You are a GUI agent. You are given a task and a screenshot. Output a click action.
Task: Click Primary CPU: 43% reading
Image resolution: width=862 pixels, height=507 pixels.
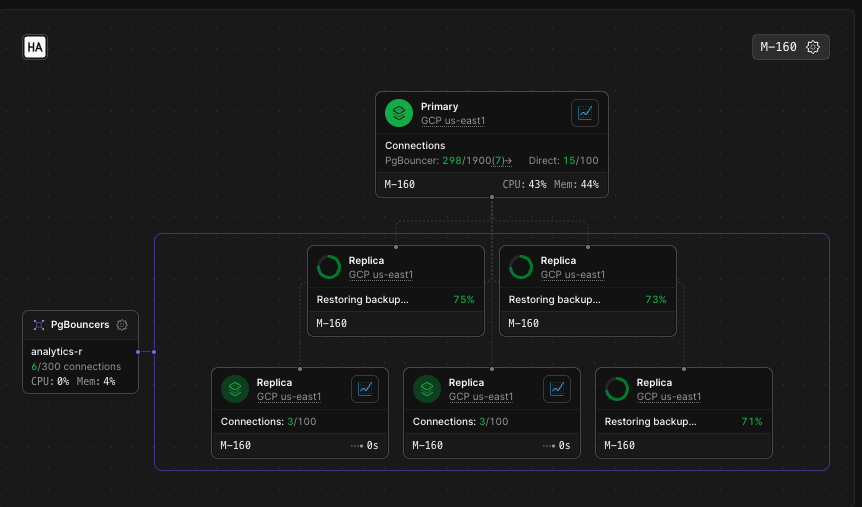coord(524,184)
